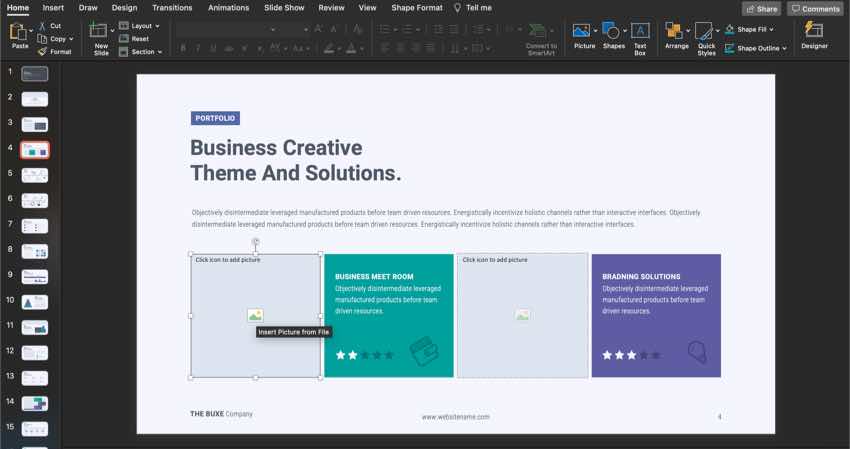Screen dimensions: 850x449
Task: Select slide 10 thumbnail
Action: [35, 302]
